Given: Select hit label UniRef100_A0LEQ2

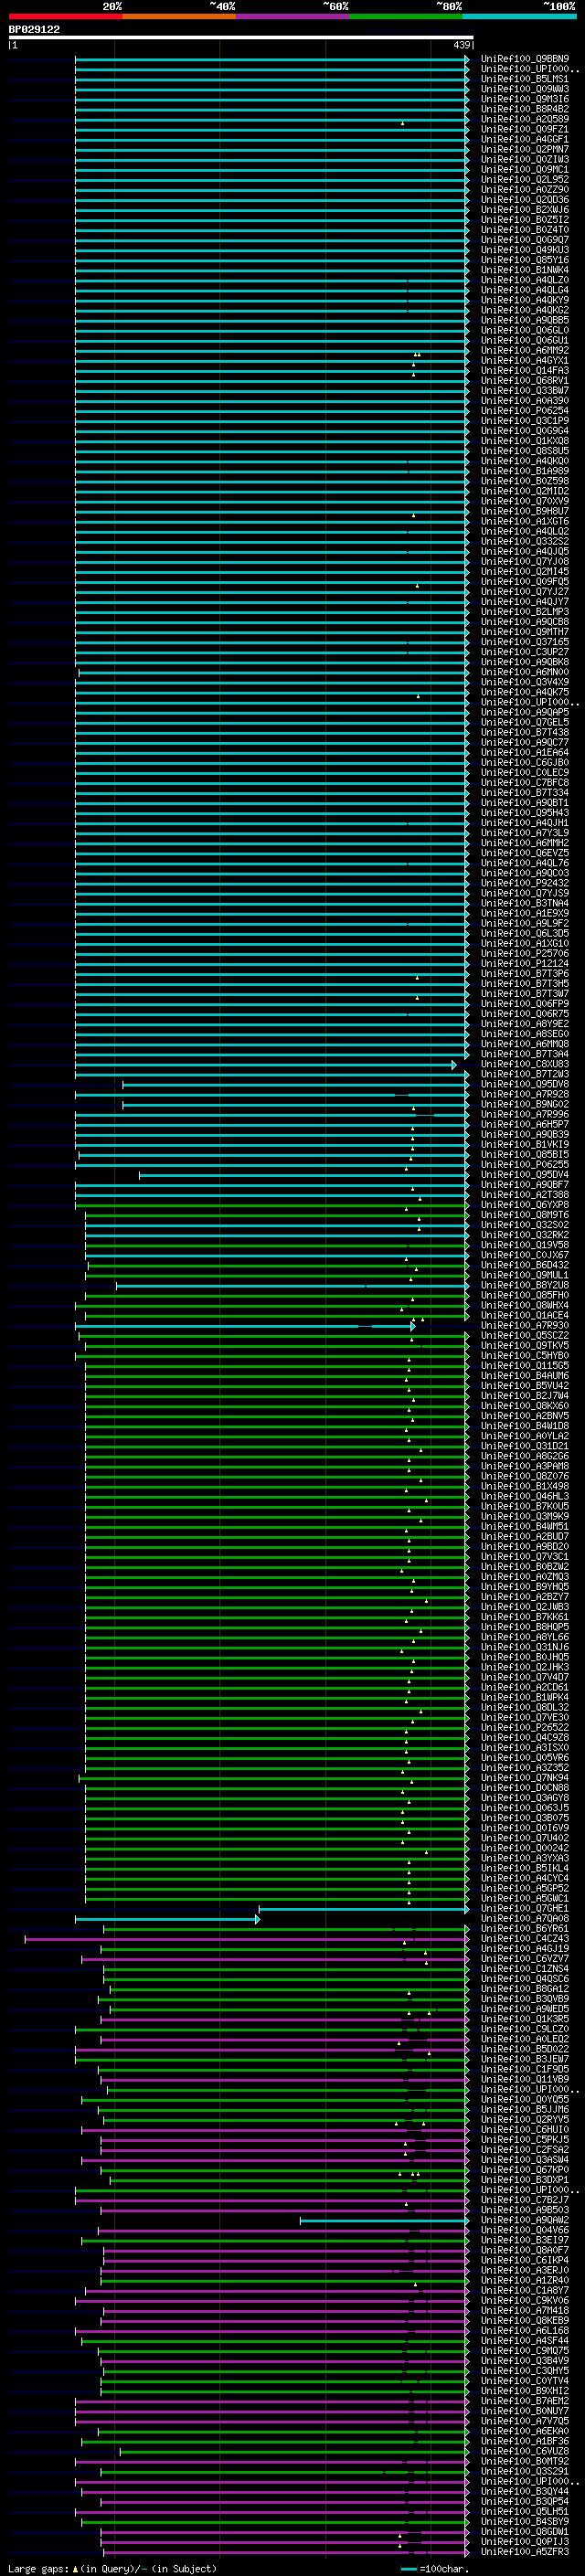Looking at the screenshot, I should (x=525, y=2038).
